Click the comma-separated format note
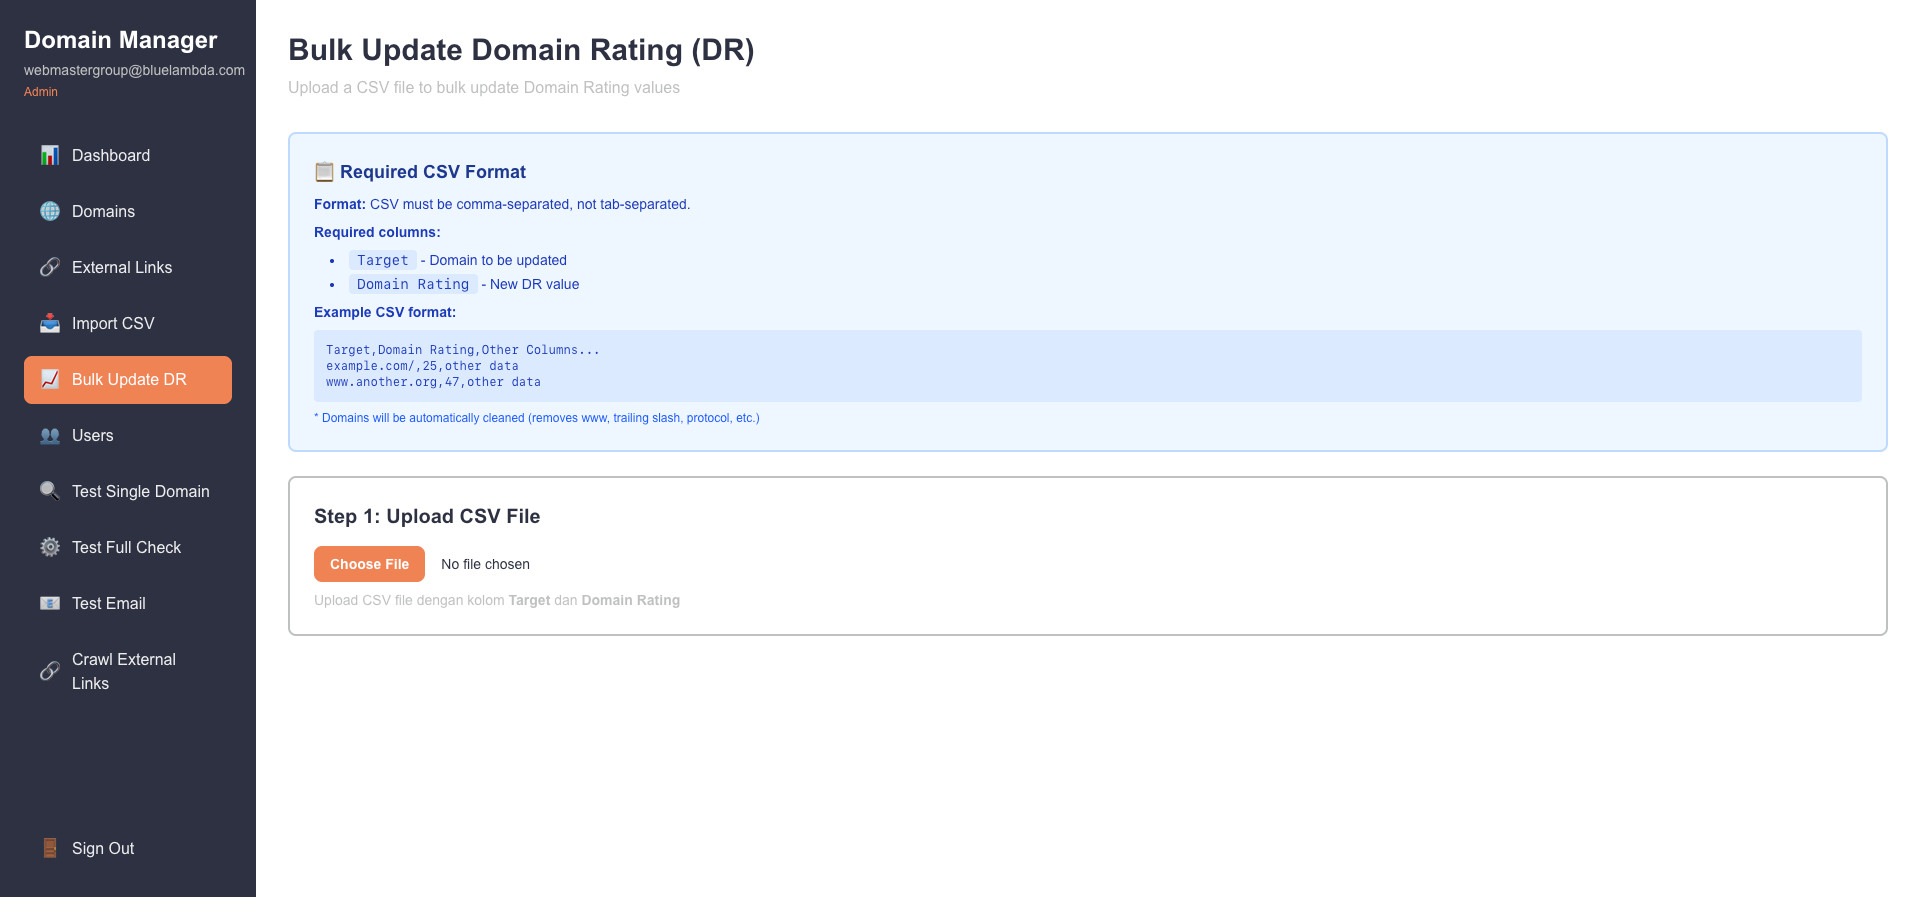The height and width of the screenshot is (897, 1920). (502, 204)
